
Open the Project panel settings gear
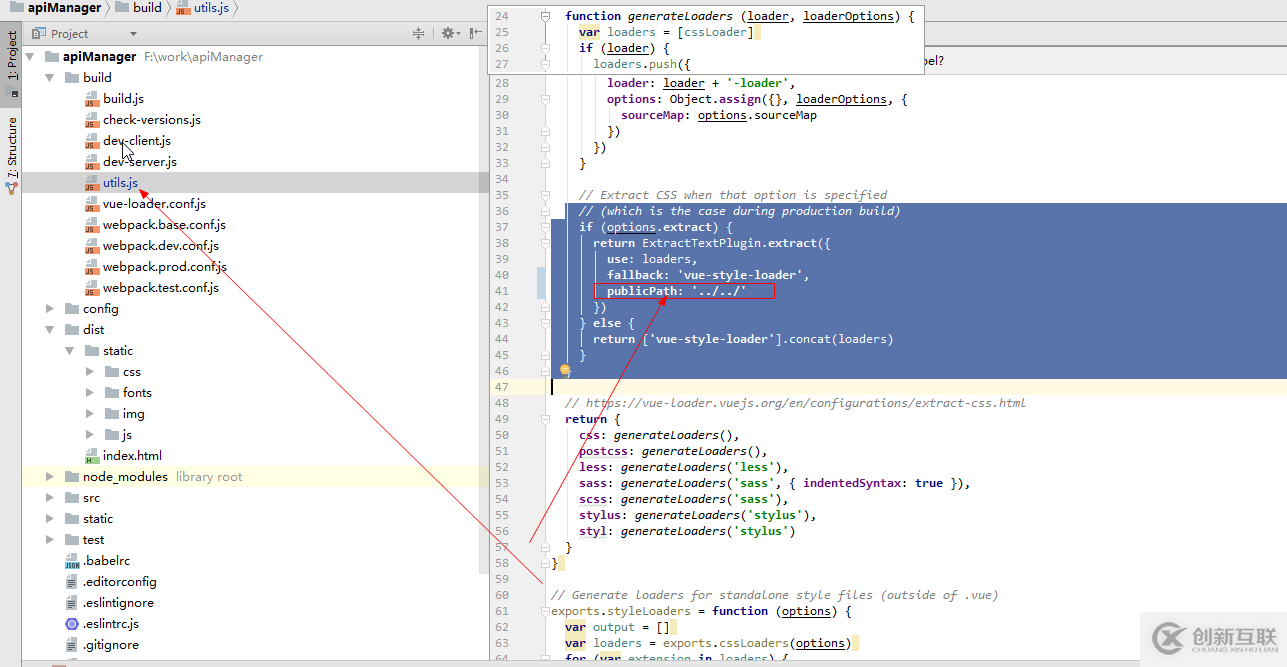(x=448, y=33)
